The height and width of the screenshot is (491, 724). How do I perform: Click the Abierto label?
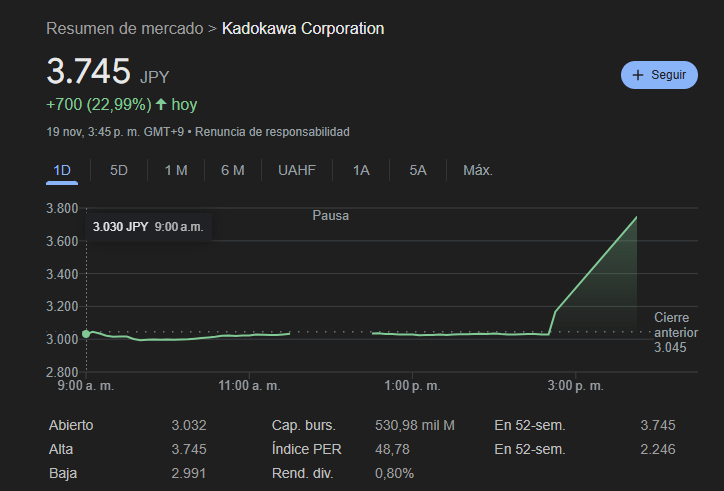click(71, 425)
